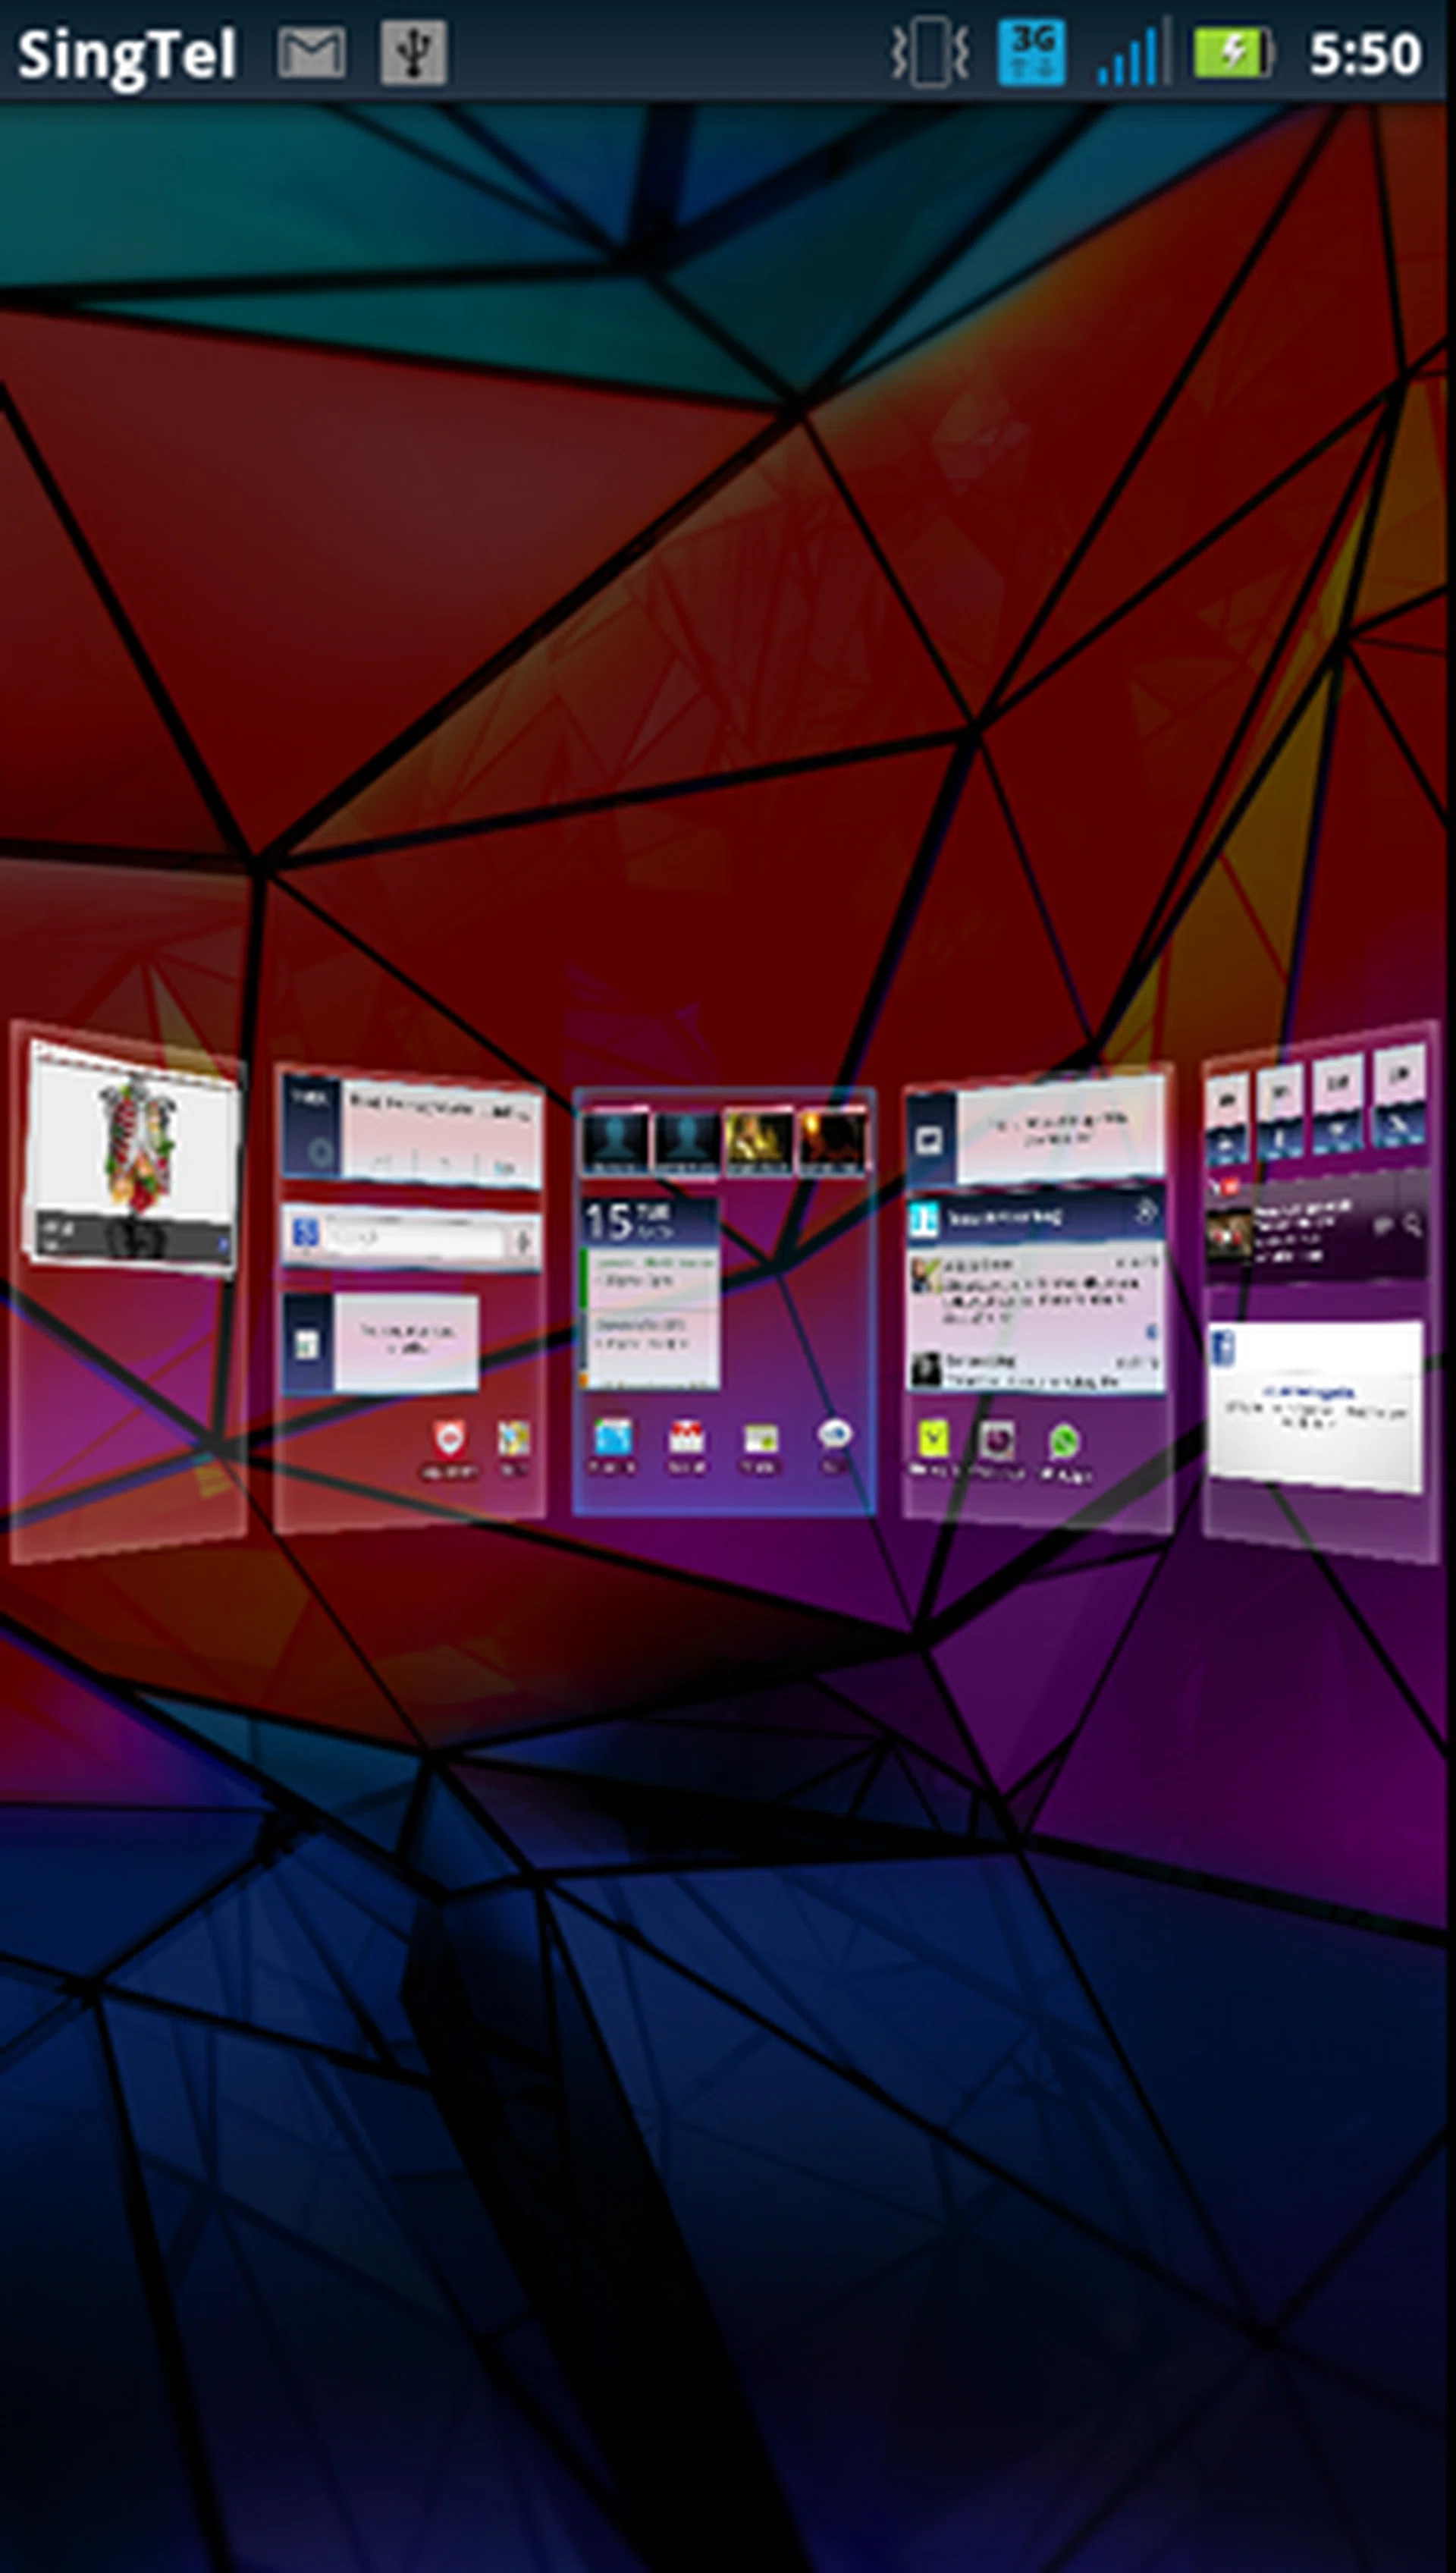Tap the 5:50 clock in status bar
The width and height of the screenshot is (1456, 2573).
(x=1364, y=54)
